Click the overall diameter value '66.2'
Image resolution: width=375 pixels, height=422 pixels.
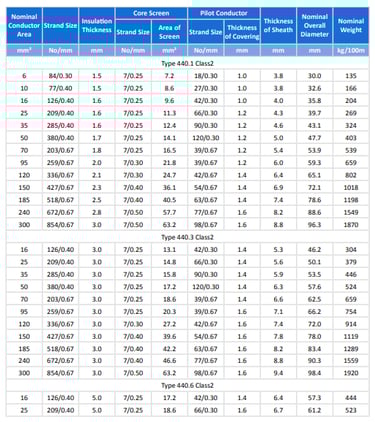click(x=314, y=312)
